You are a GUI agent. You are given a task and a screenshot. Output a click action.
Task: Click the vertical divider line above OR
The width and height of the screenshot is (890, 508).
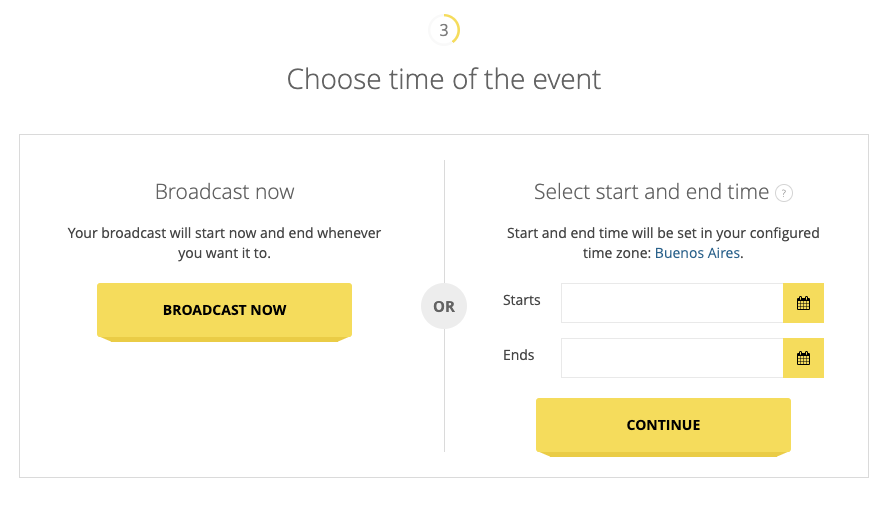click(x=444, y=221)
